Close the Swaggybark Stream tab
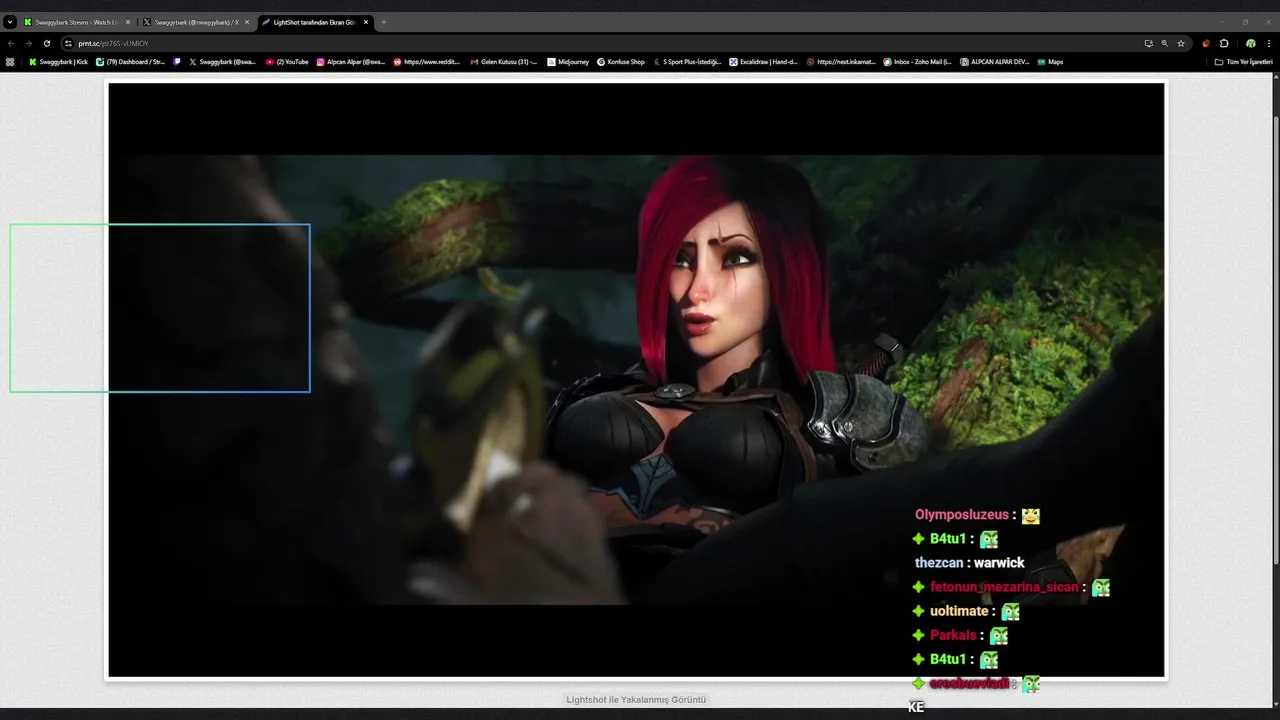The image size is (1280, 720). (128, 22)
